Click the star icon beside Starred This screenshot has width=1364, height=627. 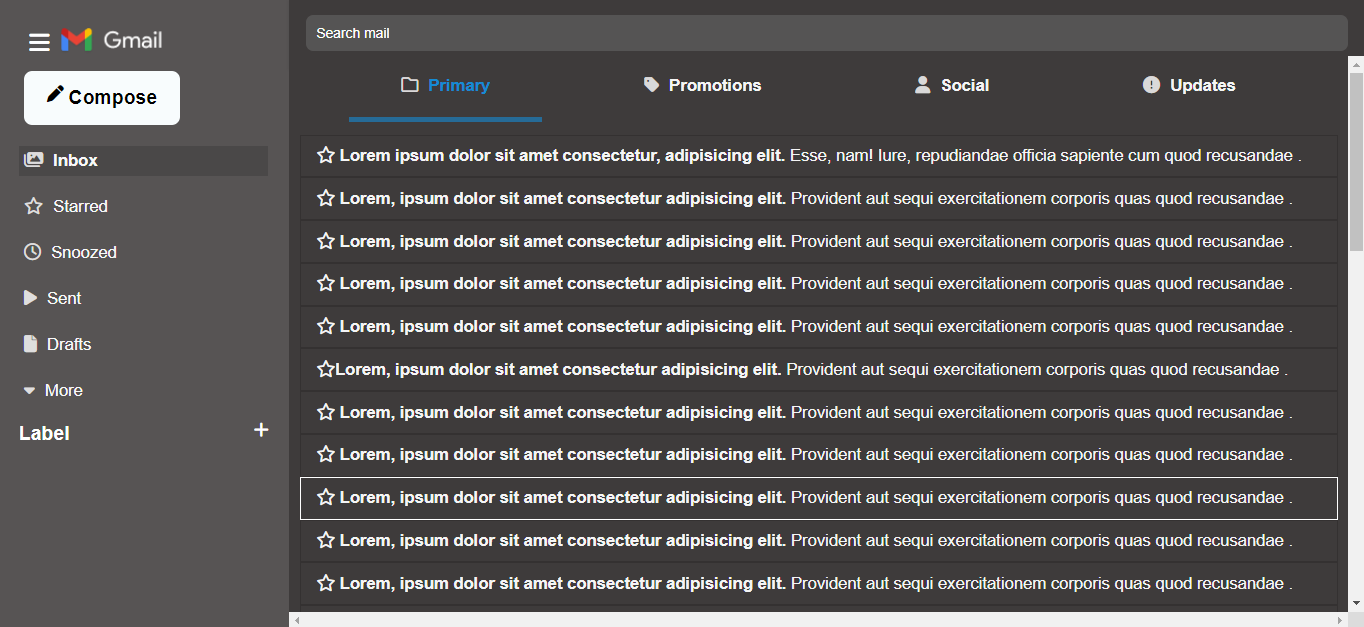pos(33,206)
